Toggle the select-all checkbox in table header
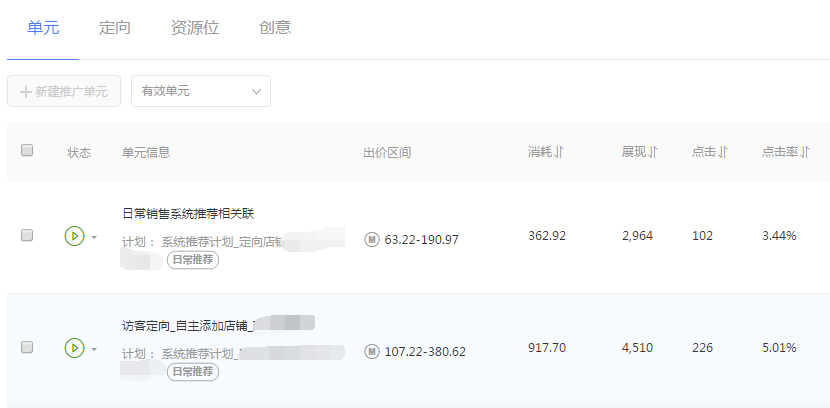Viewport: 830px width, 408px height. (27, 150)
